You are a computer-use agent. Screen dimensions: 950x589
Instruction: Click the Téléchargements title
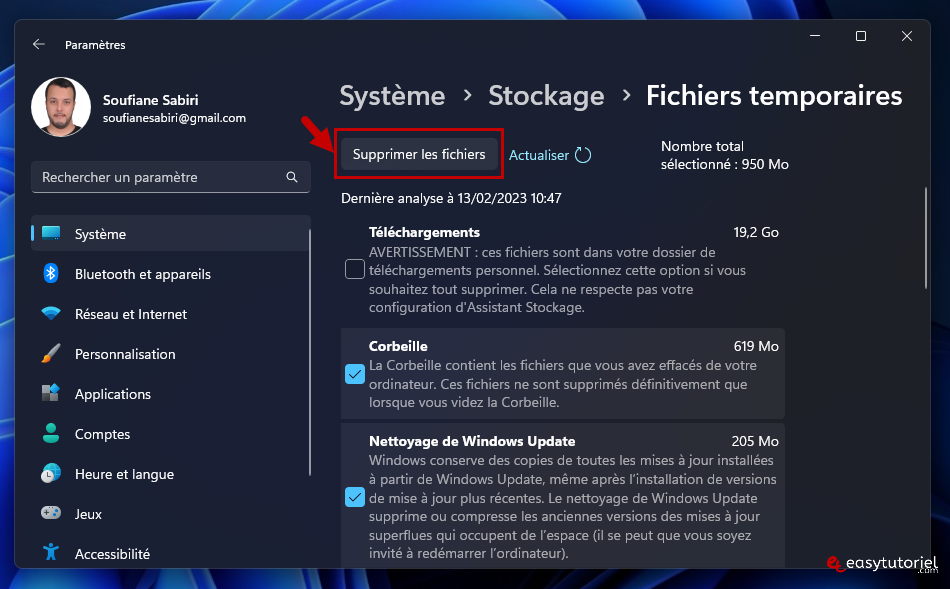click(x=424, y=232)
